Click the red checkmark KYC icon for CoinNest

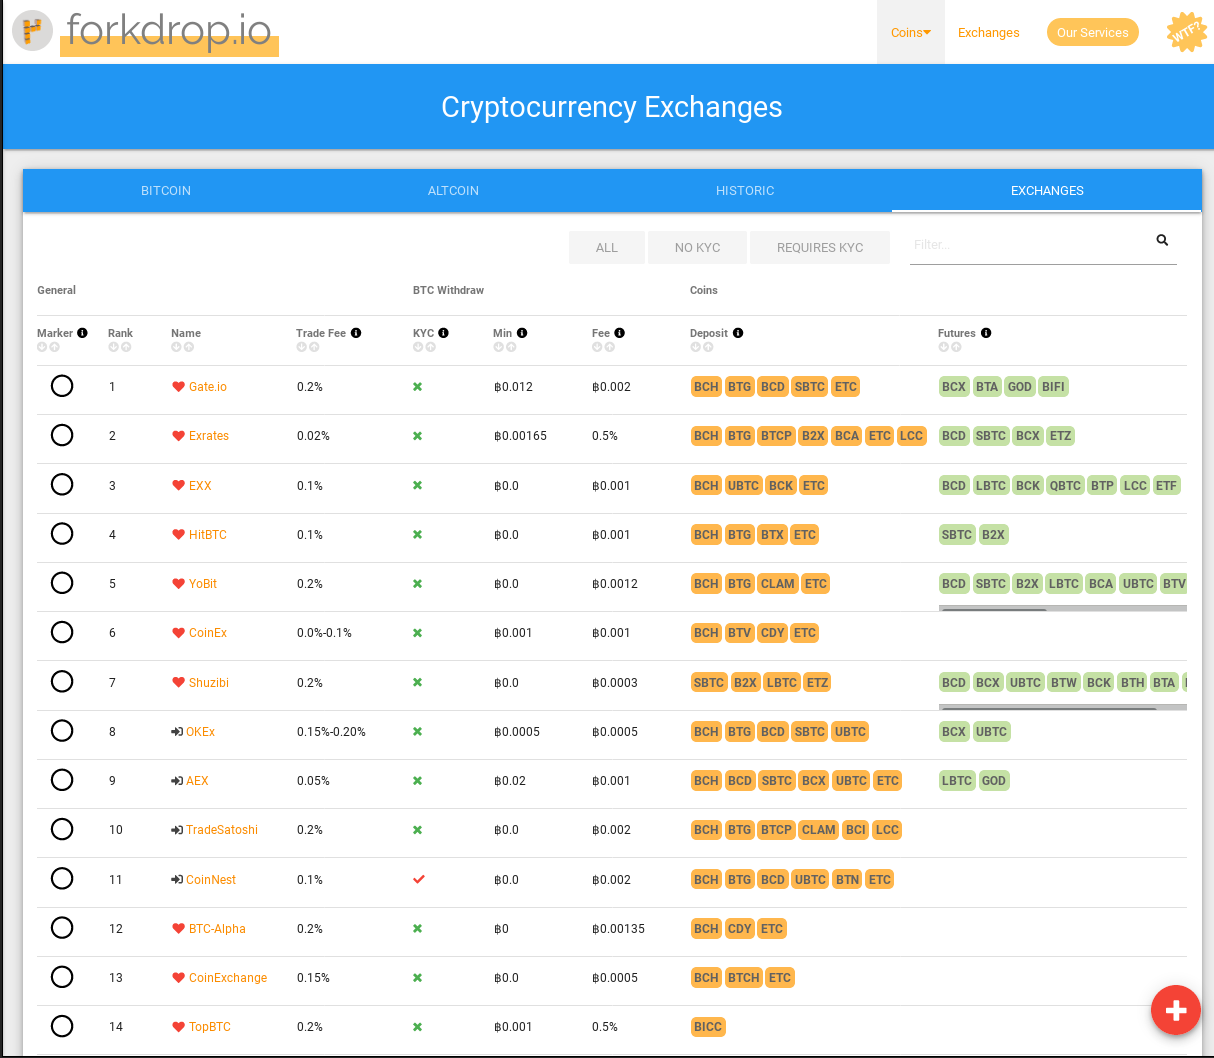tap(417, 879)
